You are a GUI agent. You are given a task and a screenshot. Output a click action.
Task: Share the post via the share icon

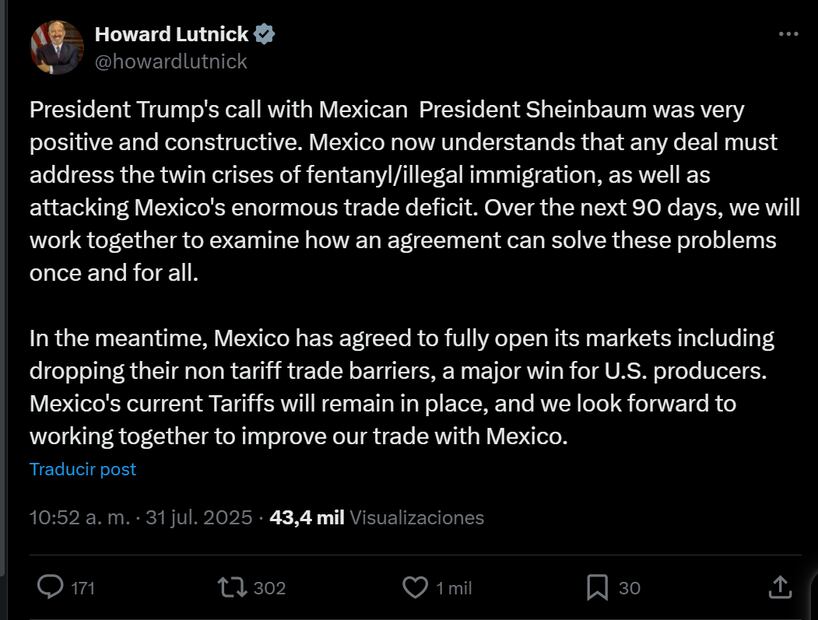coord(780,587)
